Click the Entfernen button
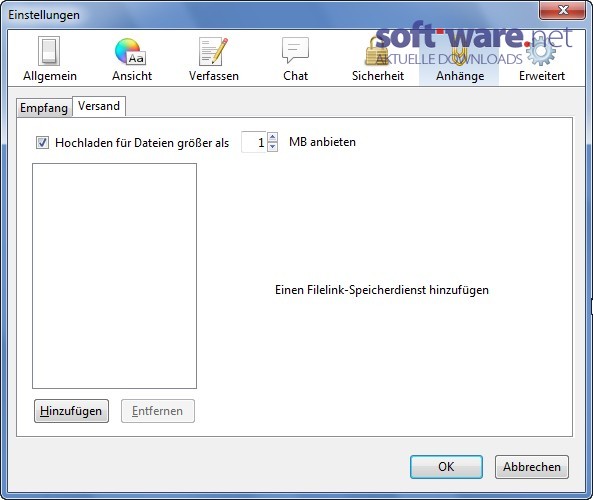 (158, 411)
